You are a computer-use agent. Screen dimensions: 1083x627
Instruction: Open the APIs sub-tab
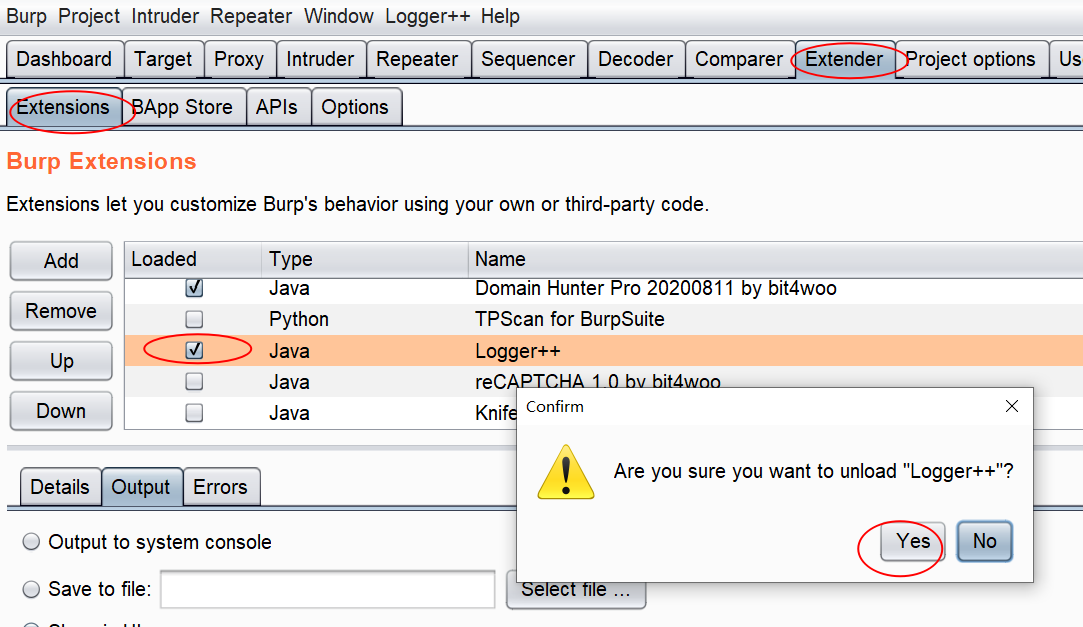[x=277, y=108]
